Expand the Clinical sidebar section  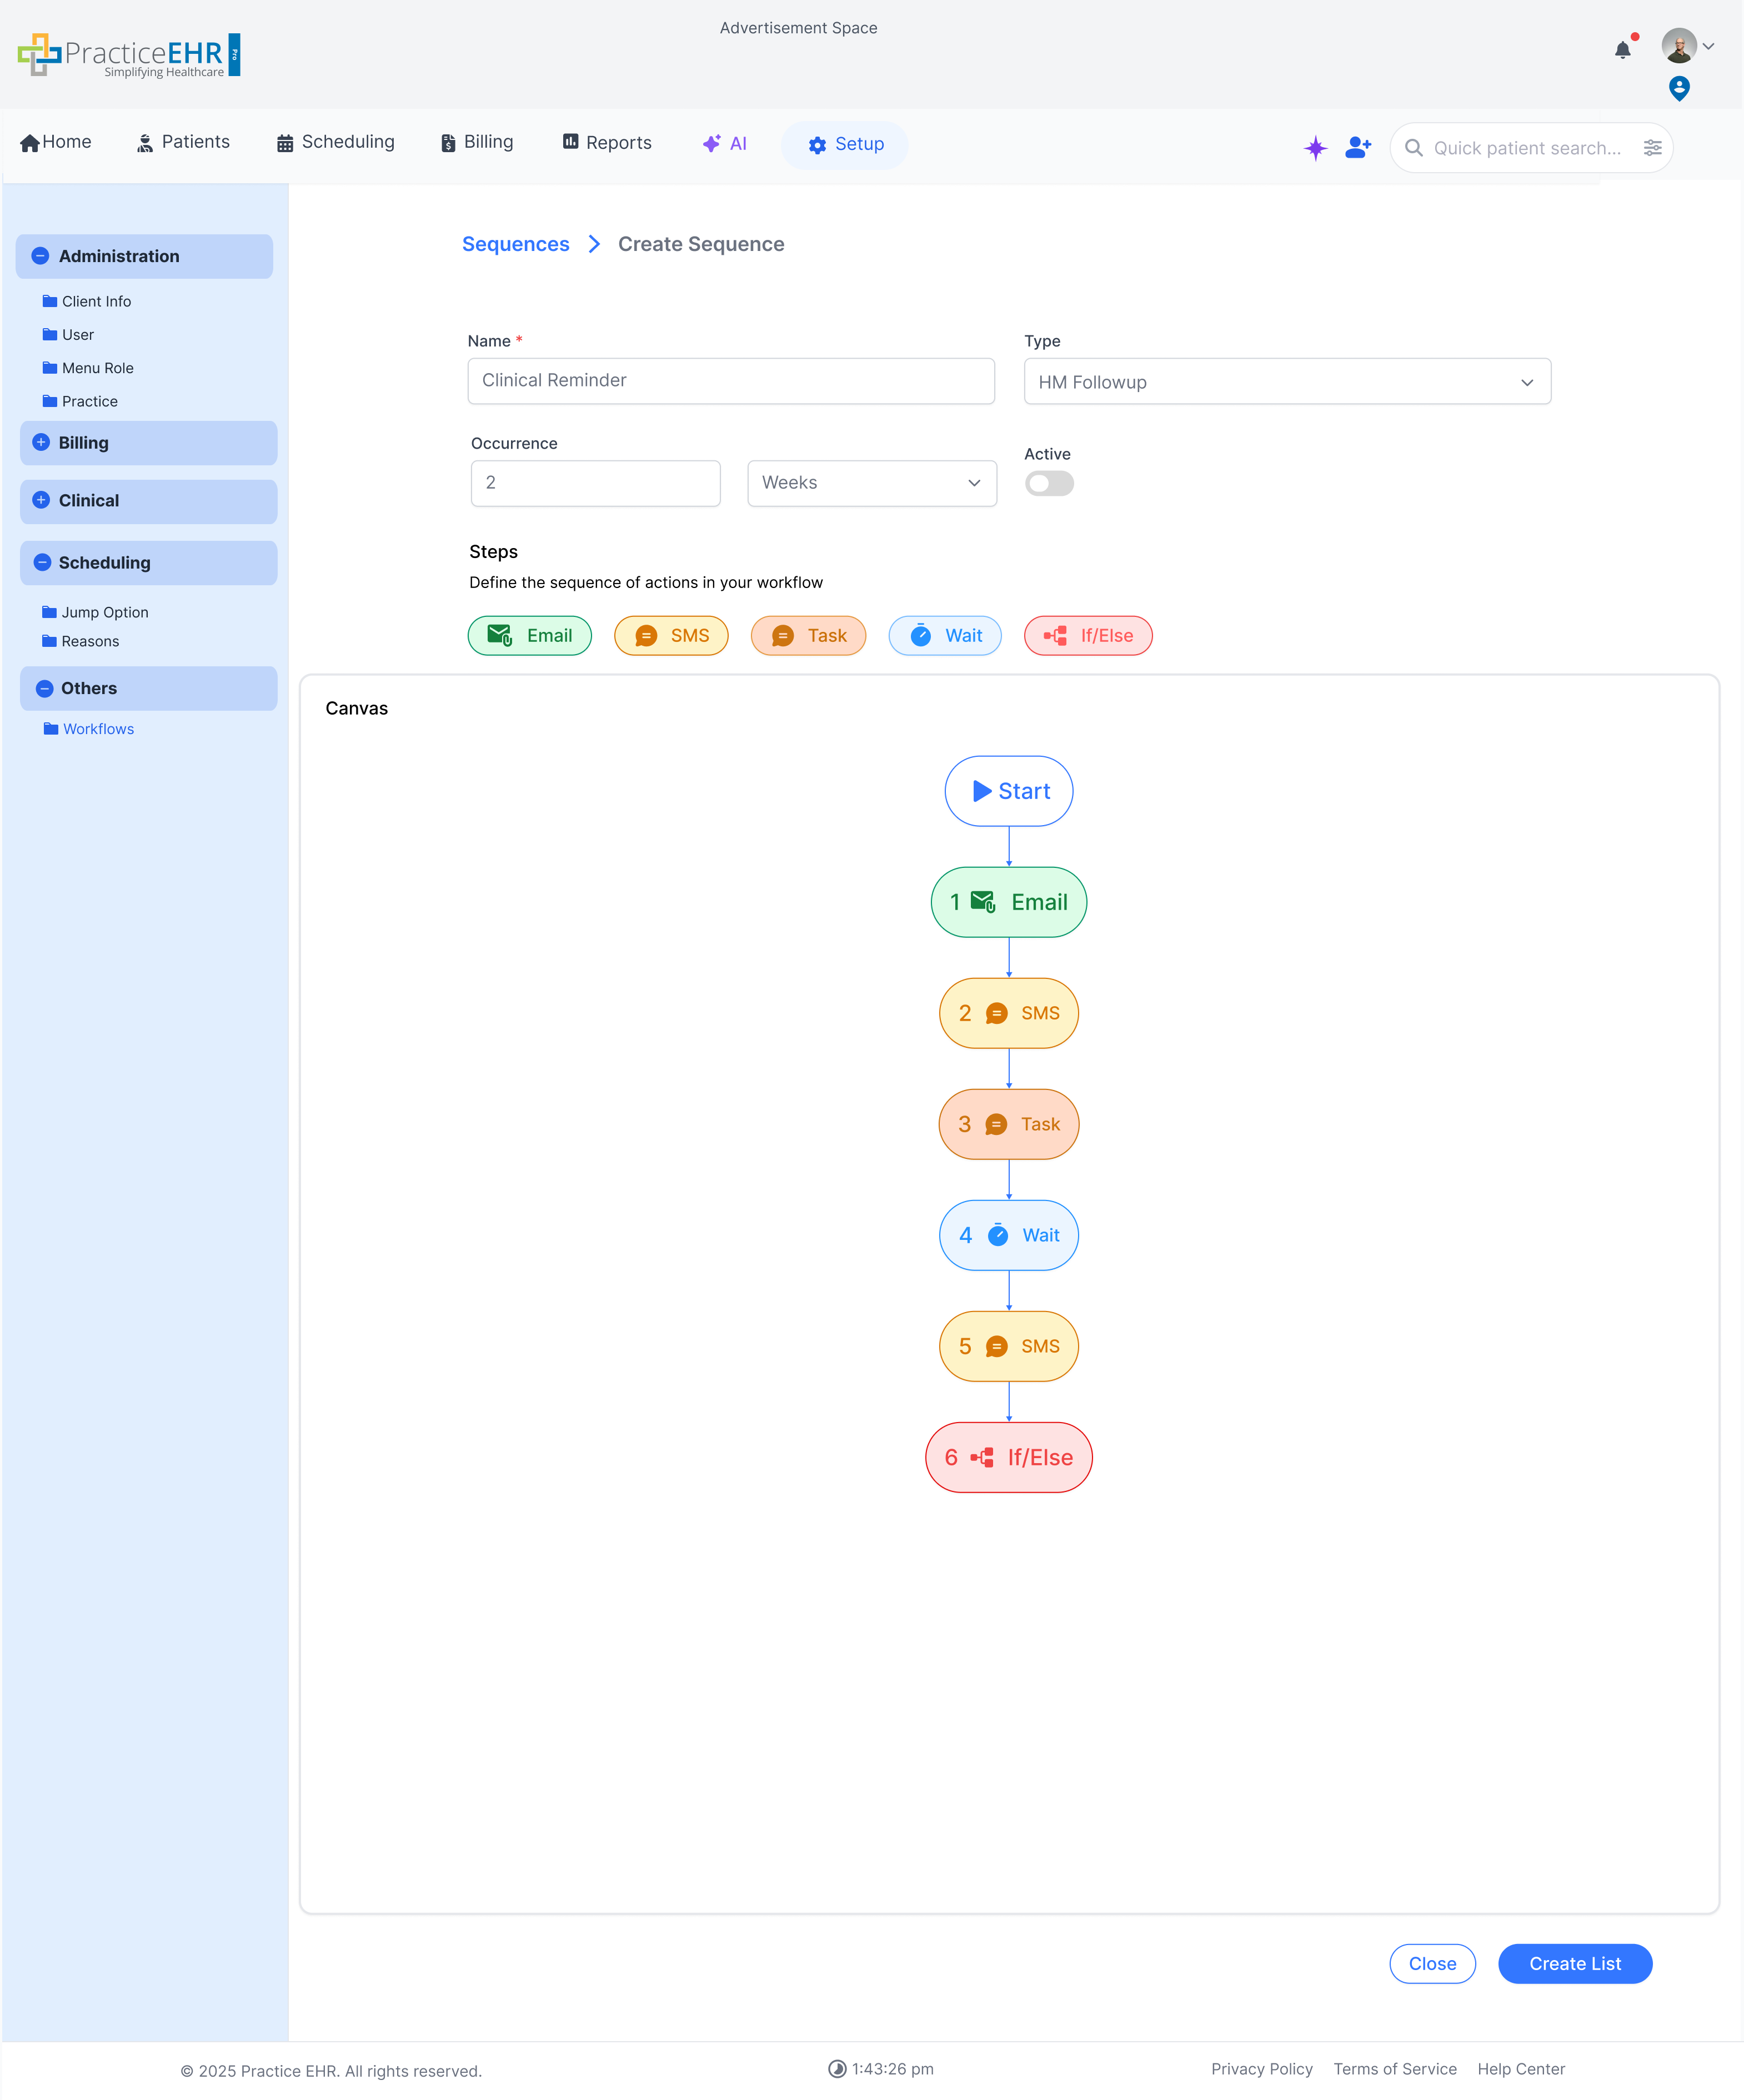click(x=41, y=500)
